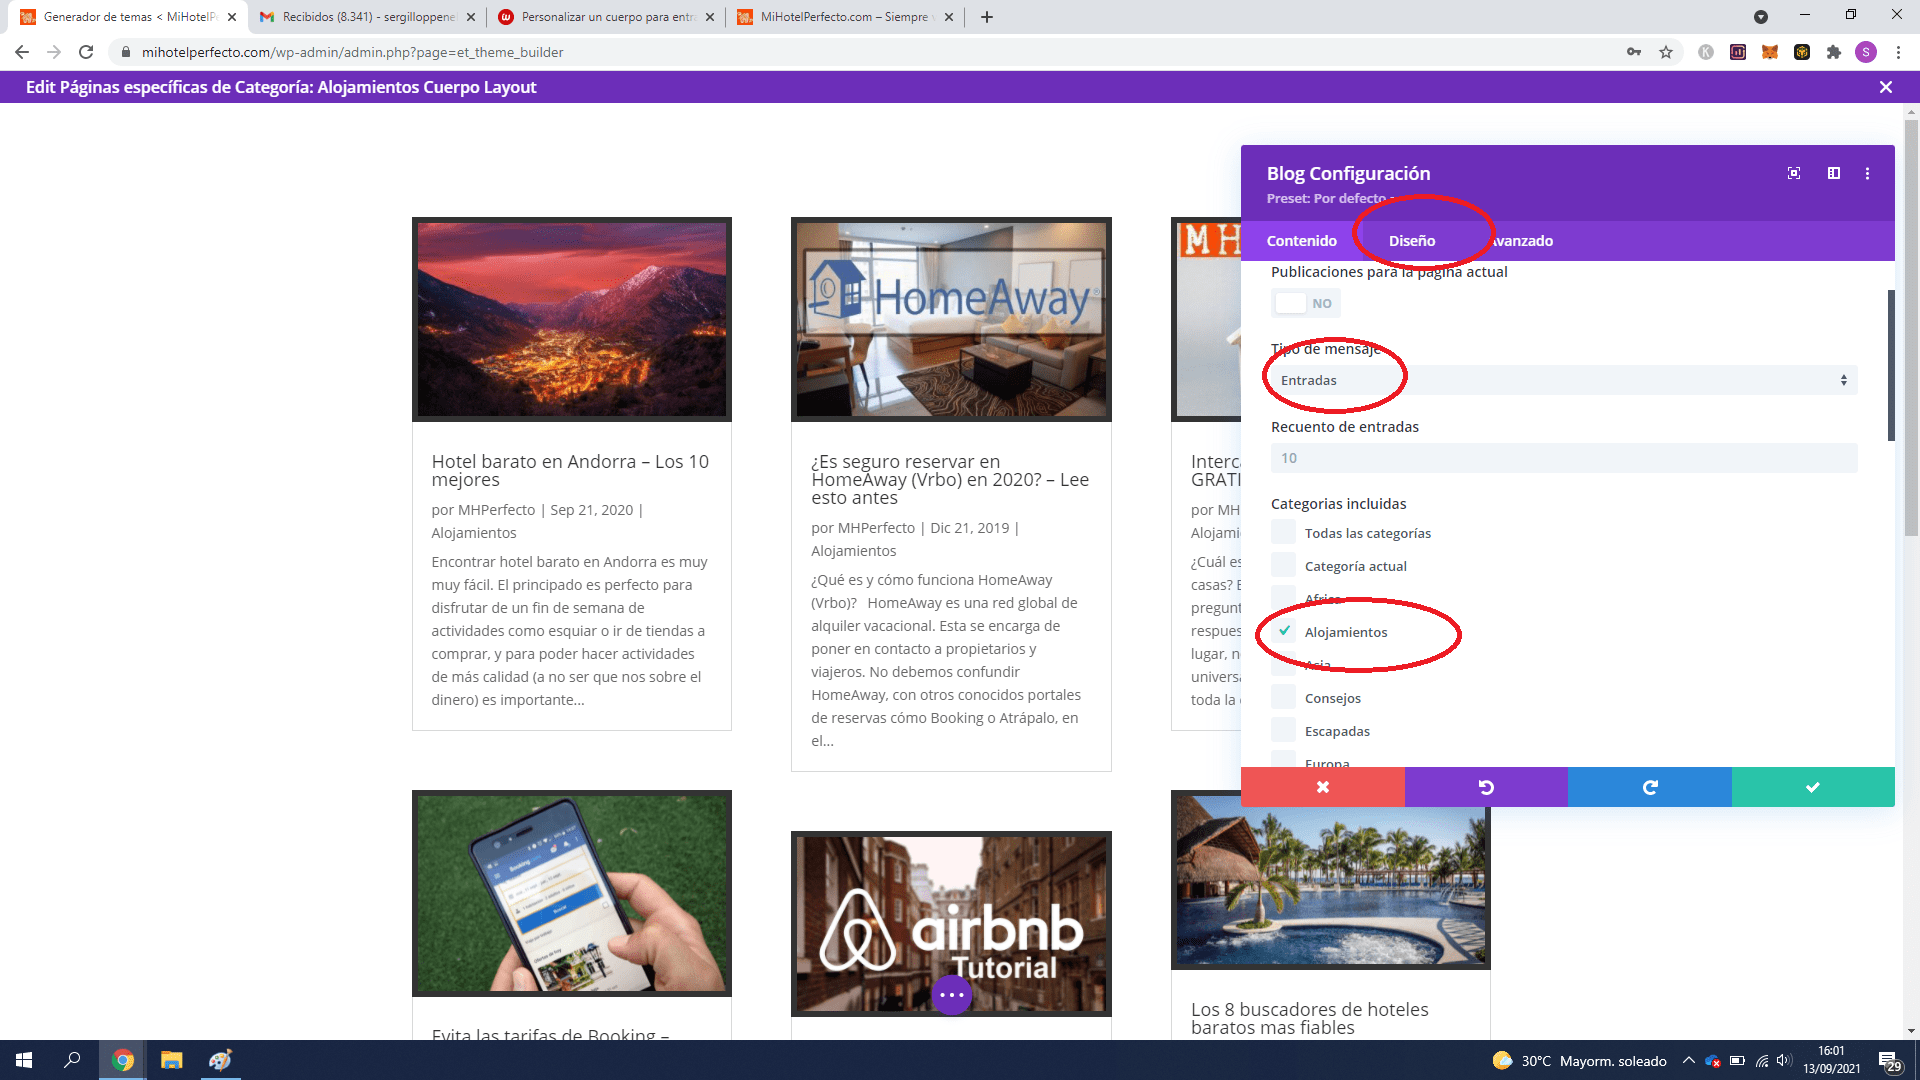Image resolution: width=1920 pixels, height=1080 pixels.
Task: Open Windows Start menu
Action: click(x=24, y=1060)
